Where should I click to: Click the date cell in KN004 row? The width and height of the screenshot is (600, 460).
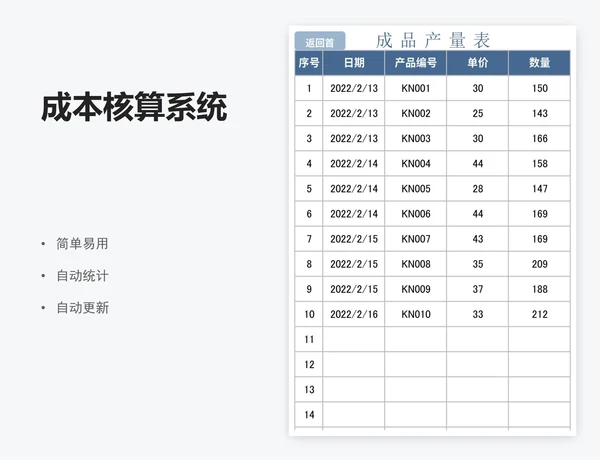pos(354,164)
